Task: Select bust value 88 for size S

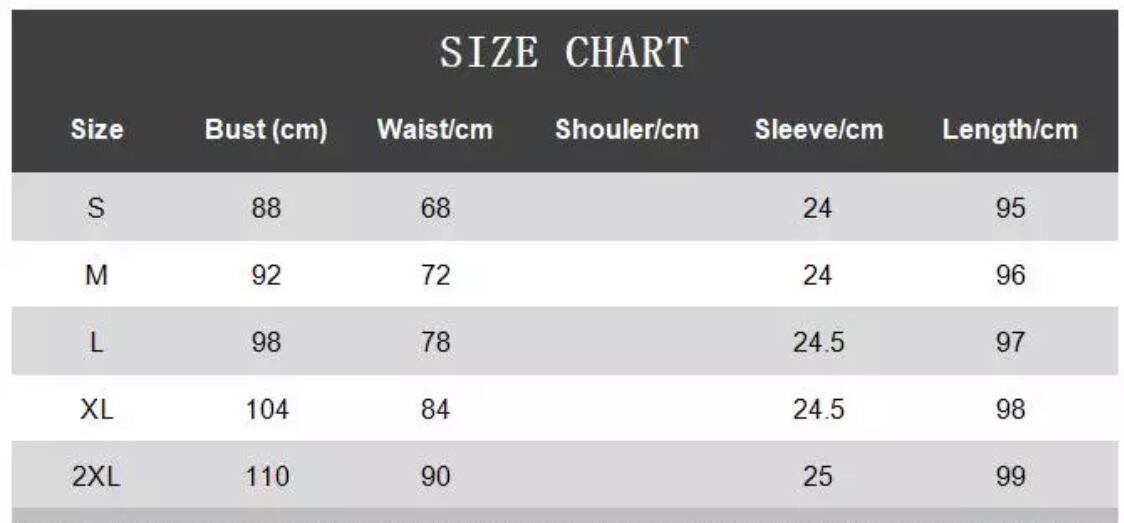Action: 267,208
